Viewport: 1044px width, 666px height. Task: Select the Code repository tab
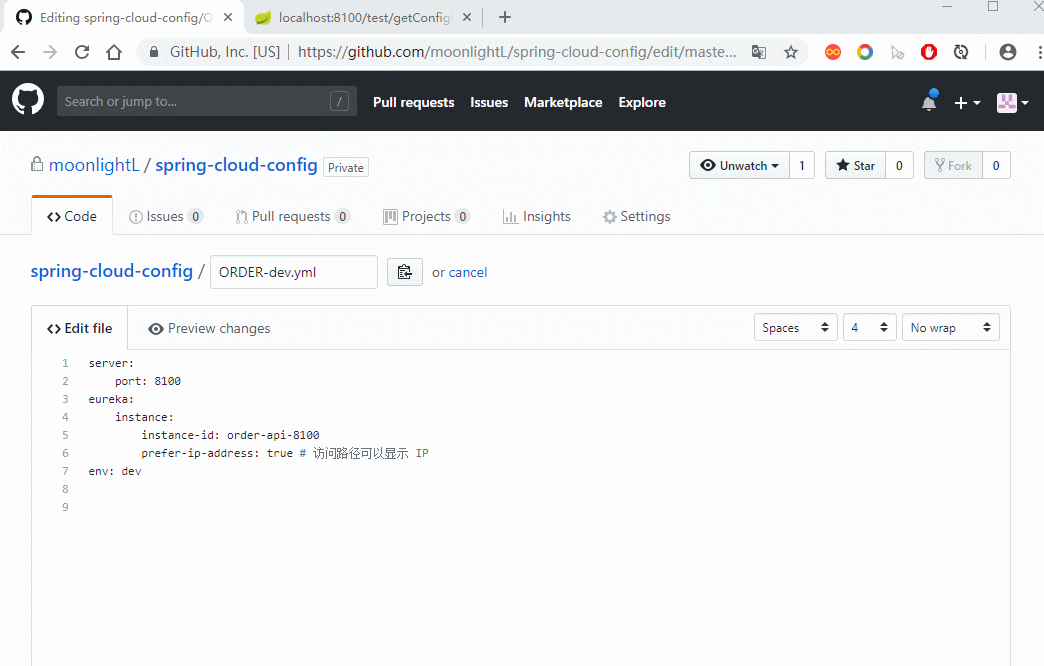tap(72, 216)
